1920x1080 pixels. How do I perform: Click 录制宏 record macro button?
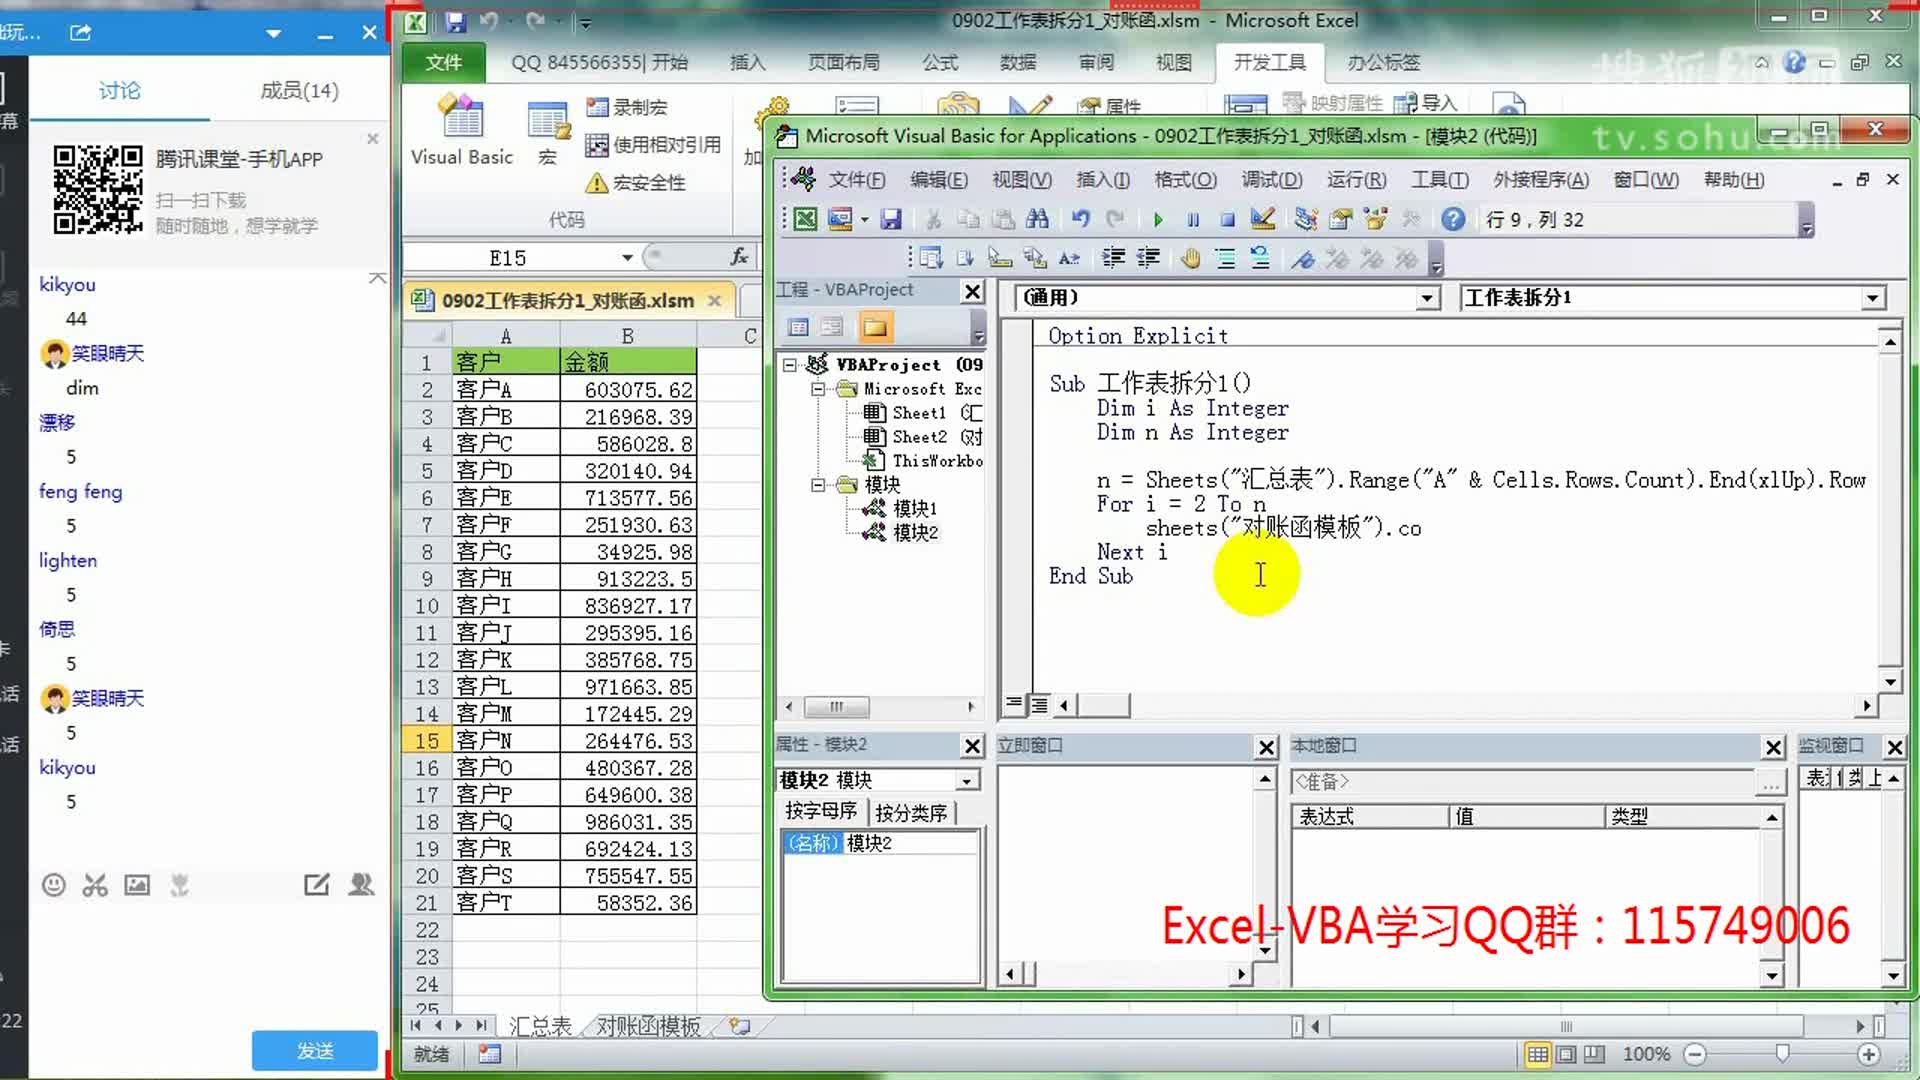(x=628, y=107)
